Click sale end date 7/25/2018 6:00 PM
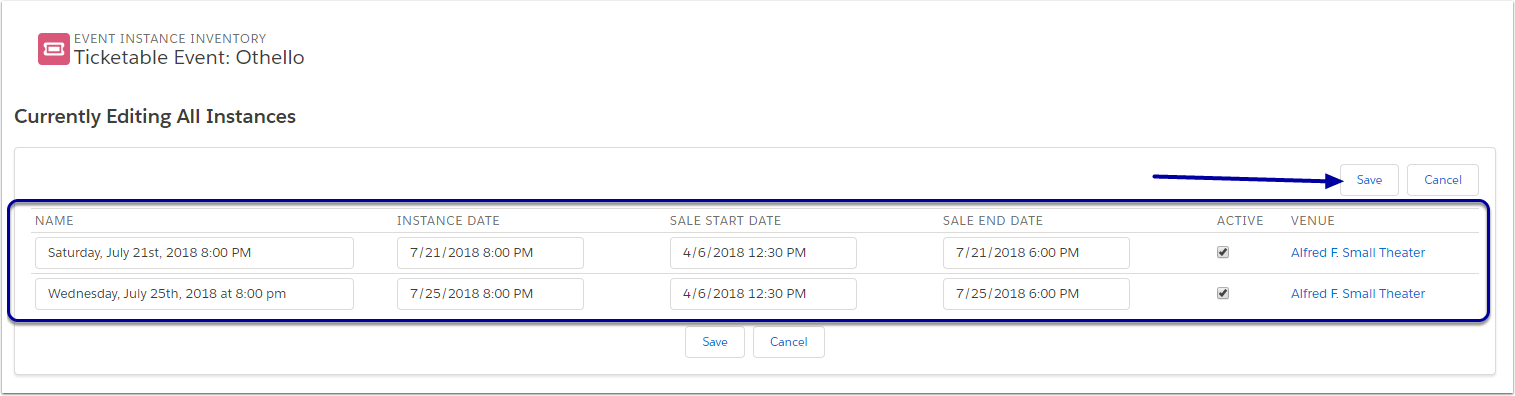1515x396 pixels. click(x=1036, y=294)
